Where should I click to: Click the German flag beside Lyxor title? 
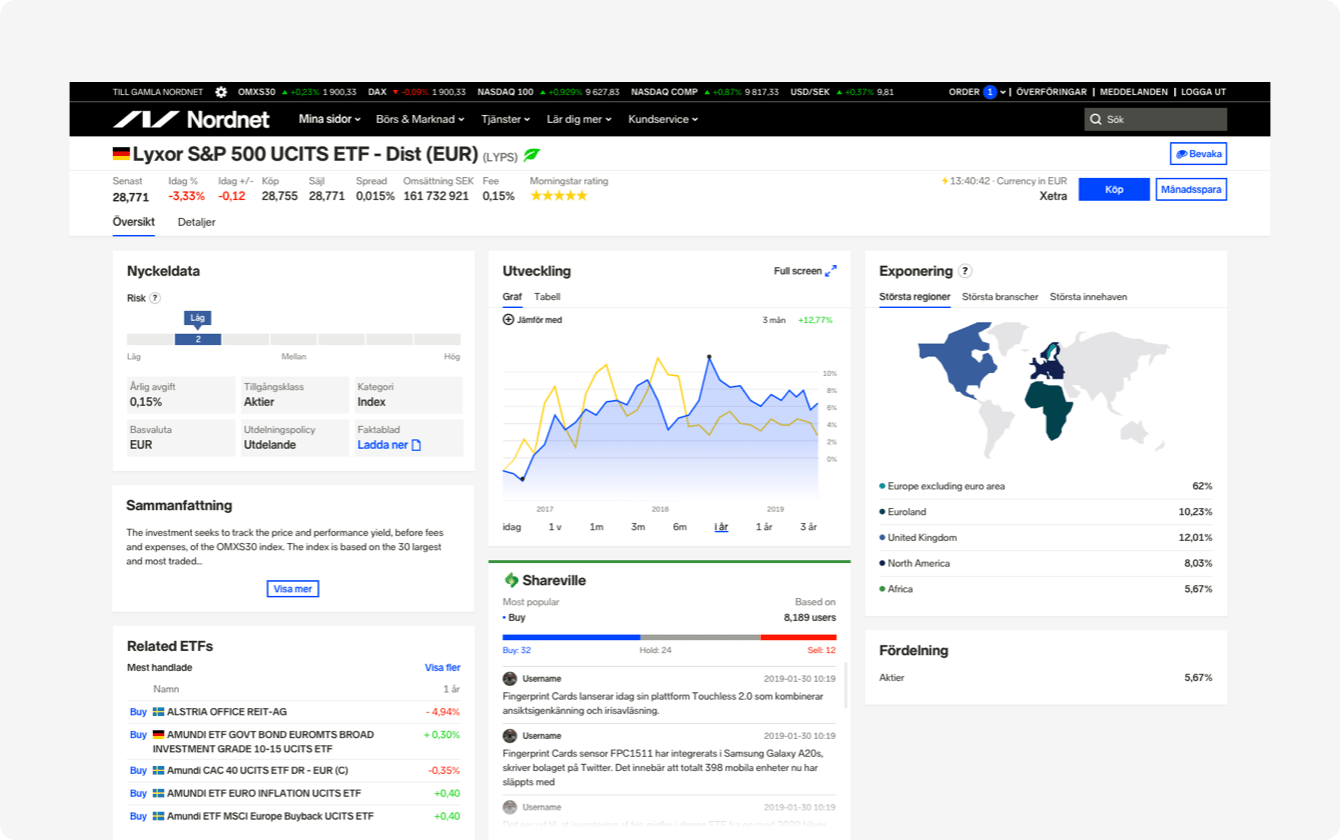coord(121,154)
